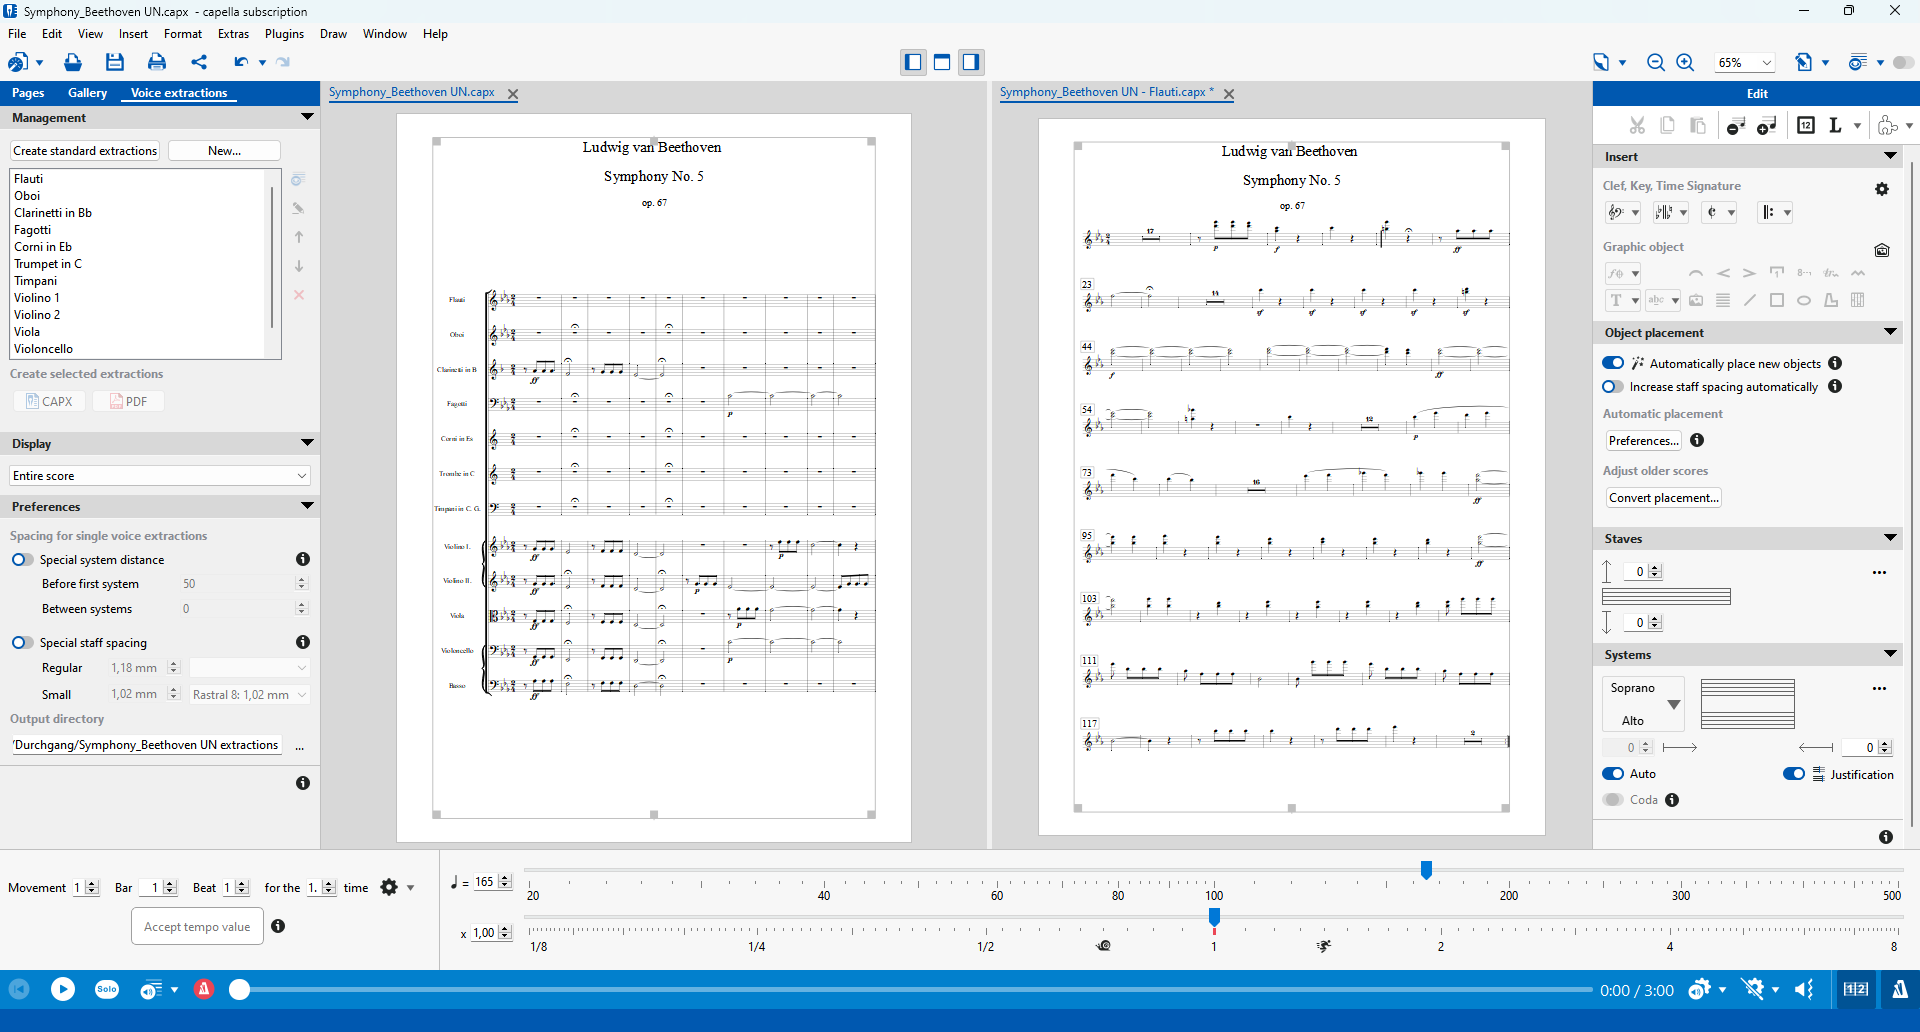Click the red metronome icon
Viewport: 1920px width, 1032px height.
tap(204, 990)
